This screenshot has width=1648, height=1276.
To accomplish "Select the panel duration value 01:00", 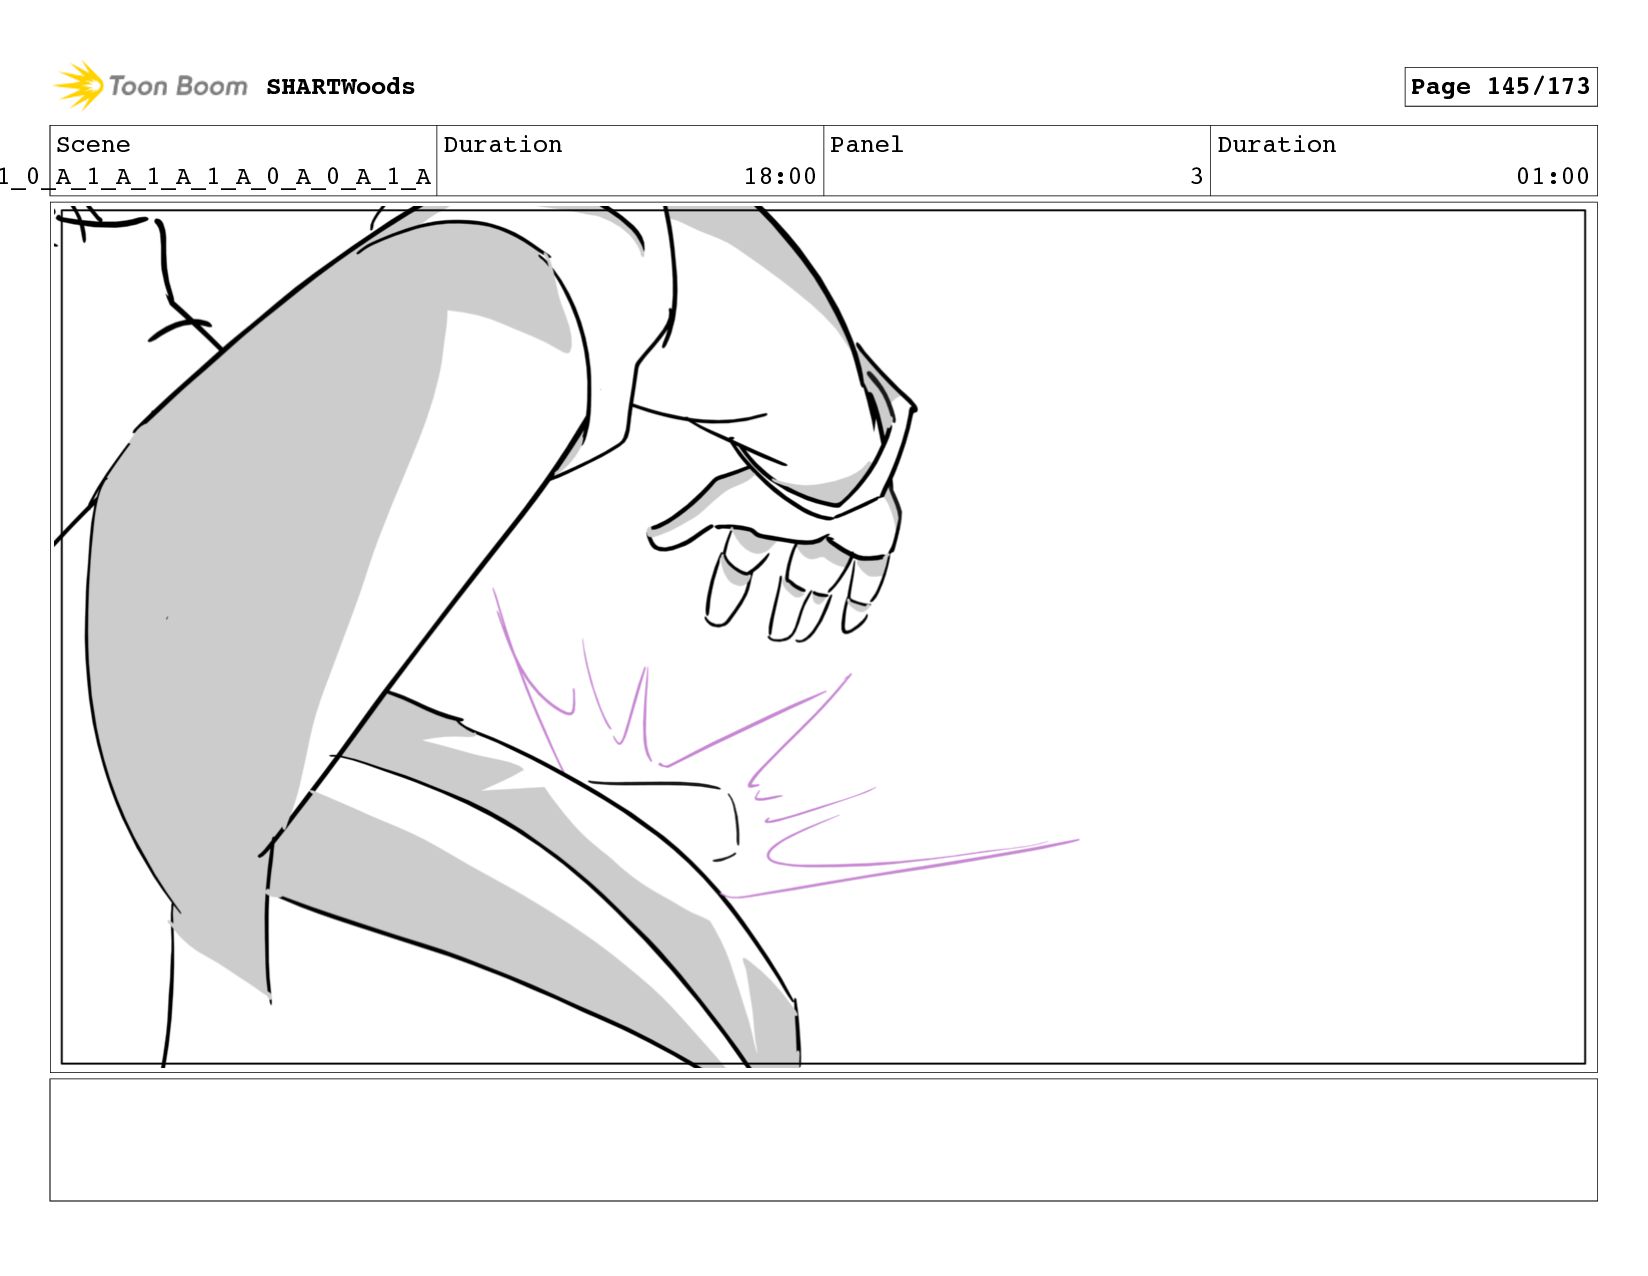I will click(x=1552, y=177).
